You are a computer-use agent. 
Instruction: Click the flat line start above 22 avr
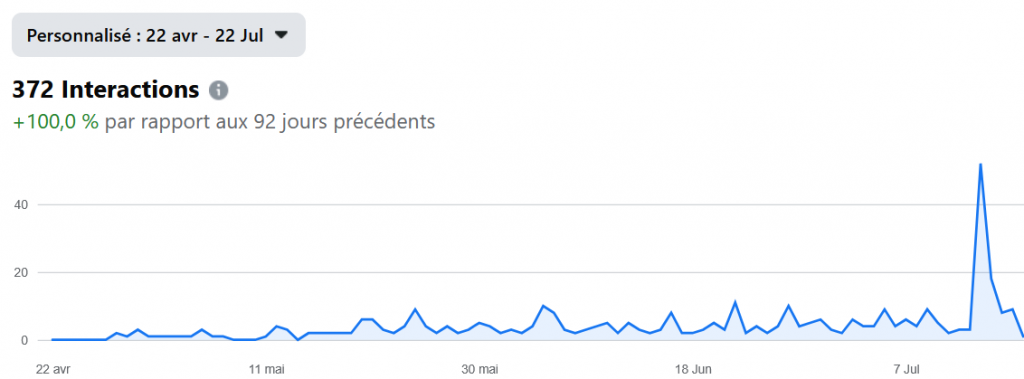pos(53,340)
